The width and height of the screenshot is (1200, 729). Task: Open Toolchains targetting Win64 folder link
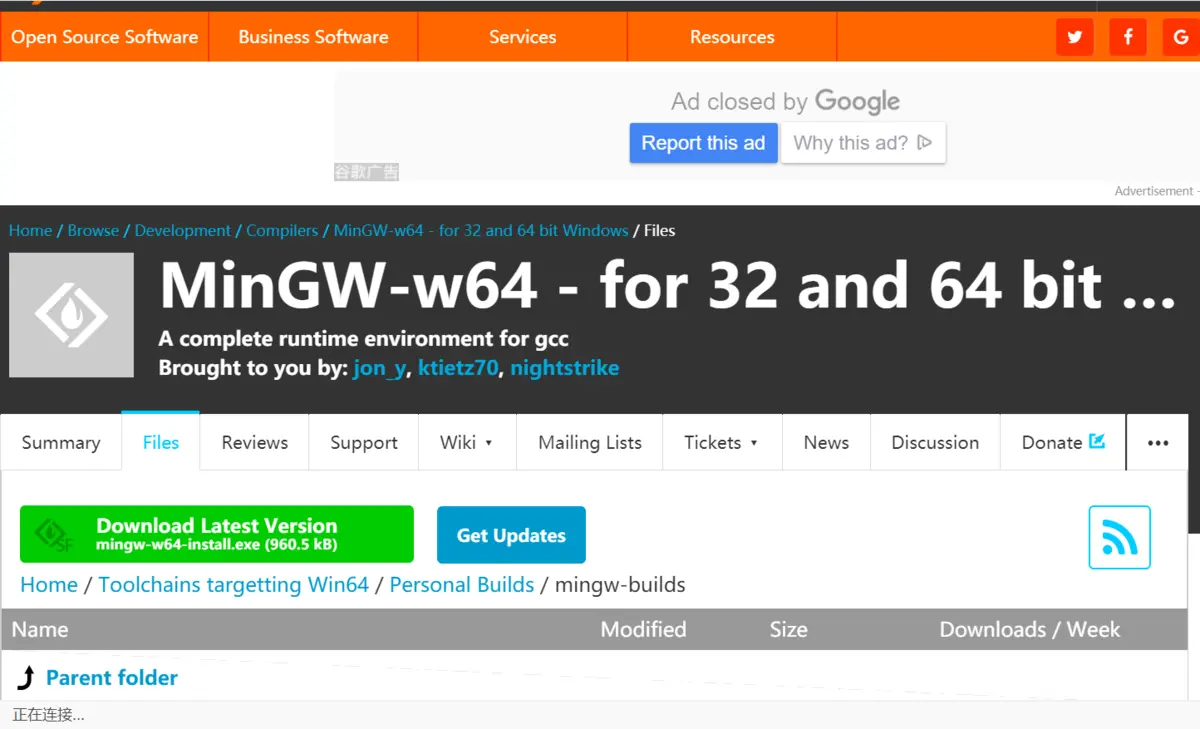(x=234, y=585)
